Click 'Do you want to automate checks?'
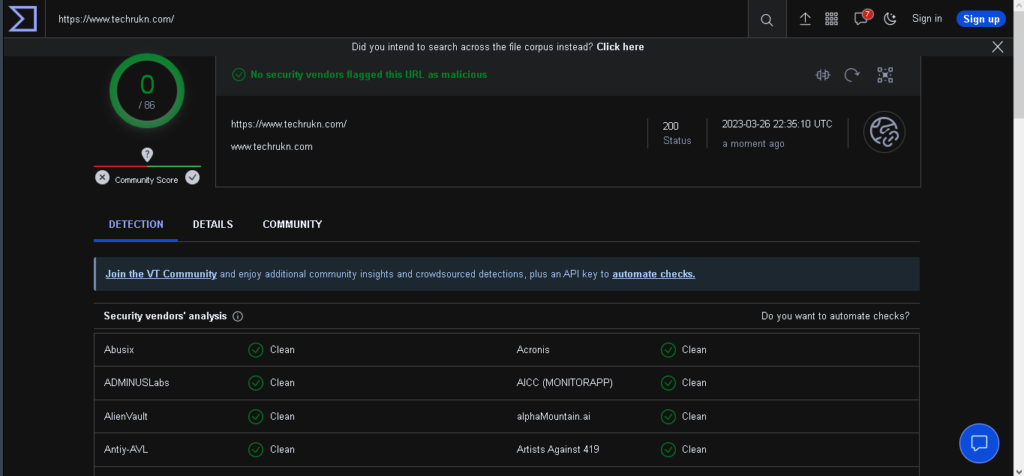The height and width of the screenshot is (476, 1024). pos(835,316)
